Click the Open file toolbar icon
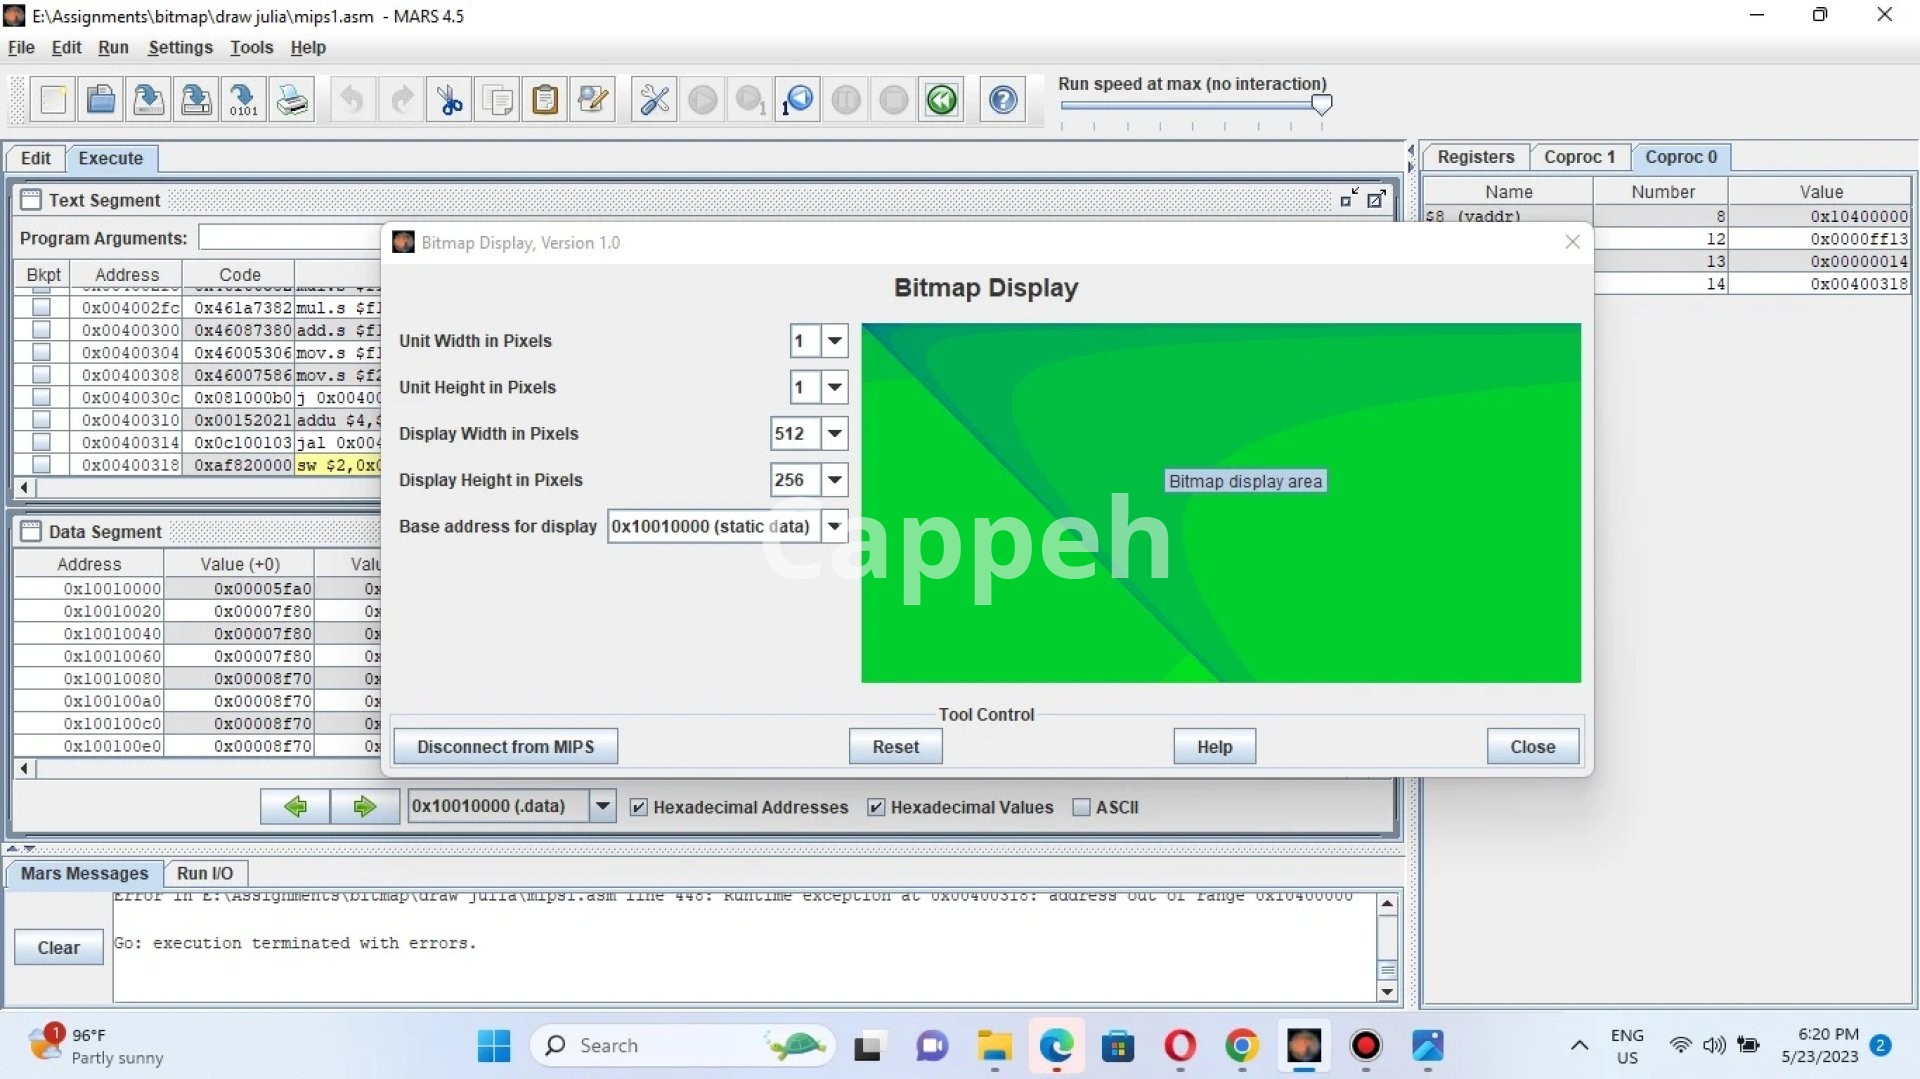 101,100
